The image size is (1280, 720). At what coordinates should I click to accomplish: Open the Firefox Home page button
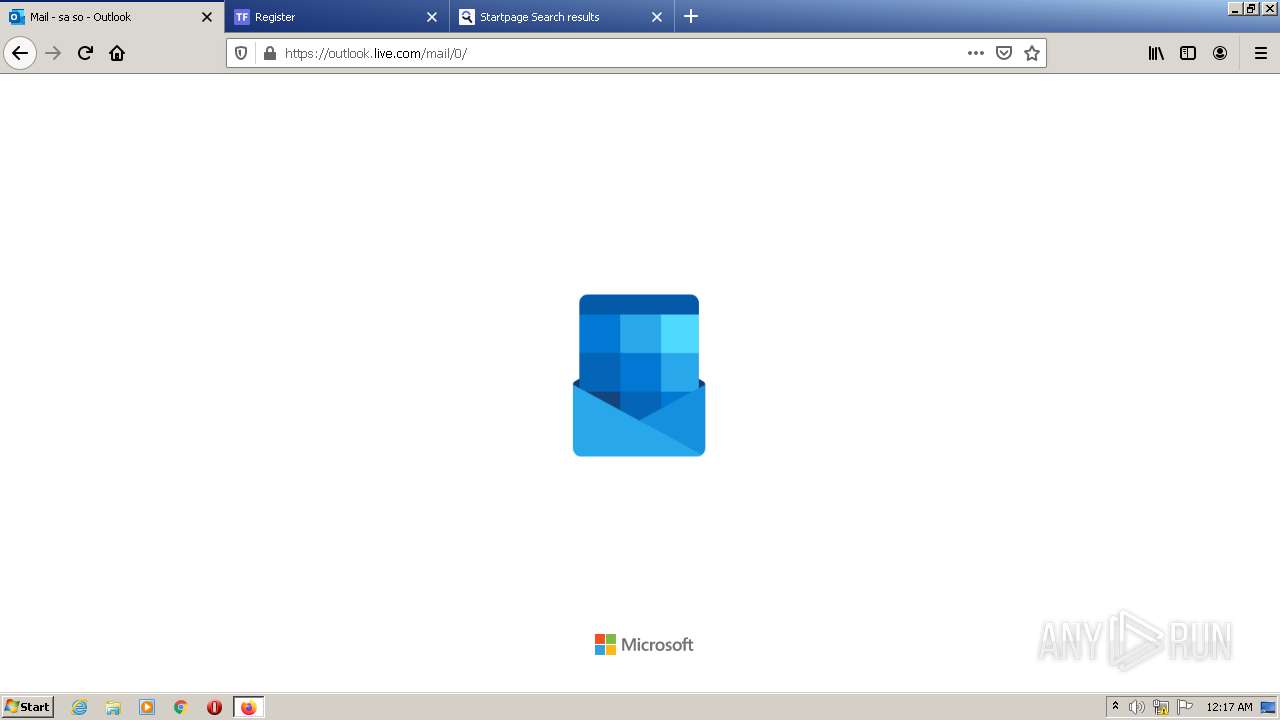pyautogui.click(x=117, y=53)
